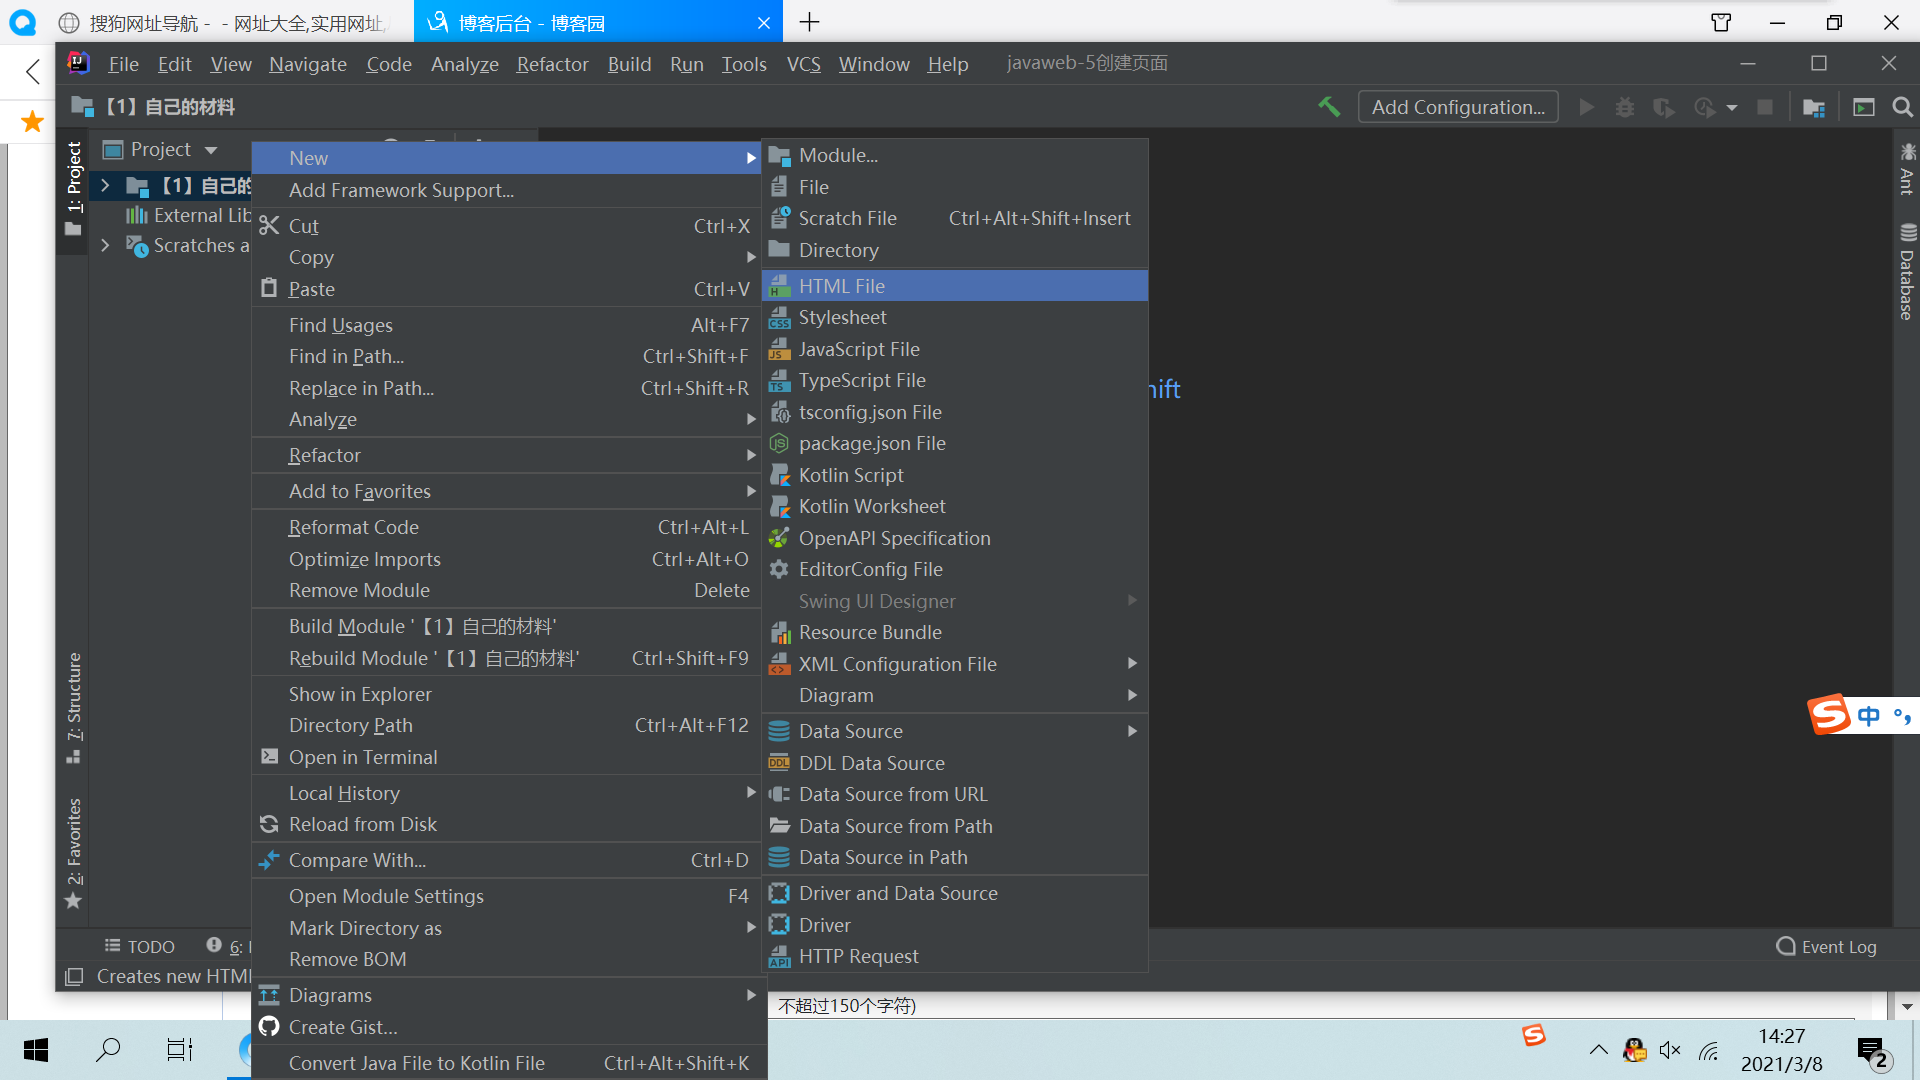This screenshot has width=1920, height=1080.
Task: Click the green Build hammer icon
Action: pyautogui.click(x=1329, y=107)
